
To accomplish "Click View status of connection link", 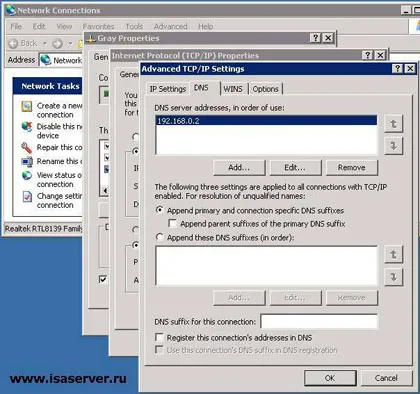I will click(59, 179).
